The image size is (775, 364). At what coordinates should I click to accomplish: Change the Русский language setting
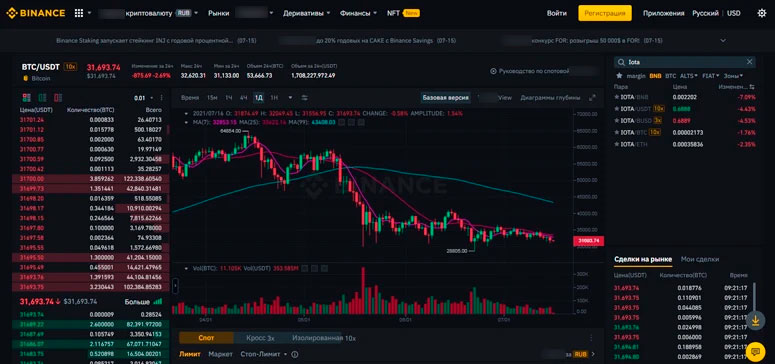click(x=706, y=13)
